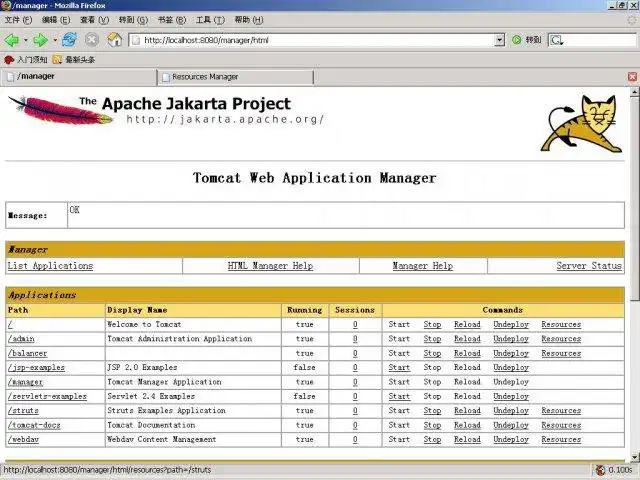The height and width of the screenshot is (480, 640).
Task: Go back with the green Back arrow
Action: click(12, 40)
